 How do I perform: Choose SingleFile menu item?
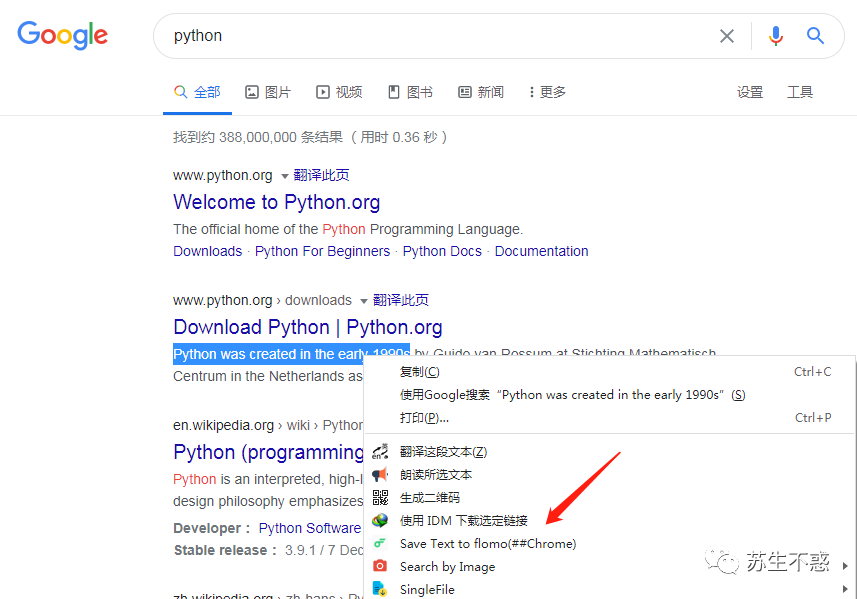coord(610,589)
